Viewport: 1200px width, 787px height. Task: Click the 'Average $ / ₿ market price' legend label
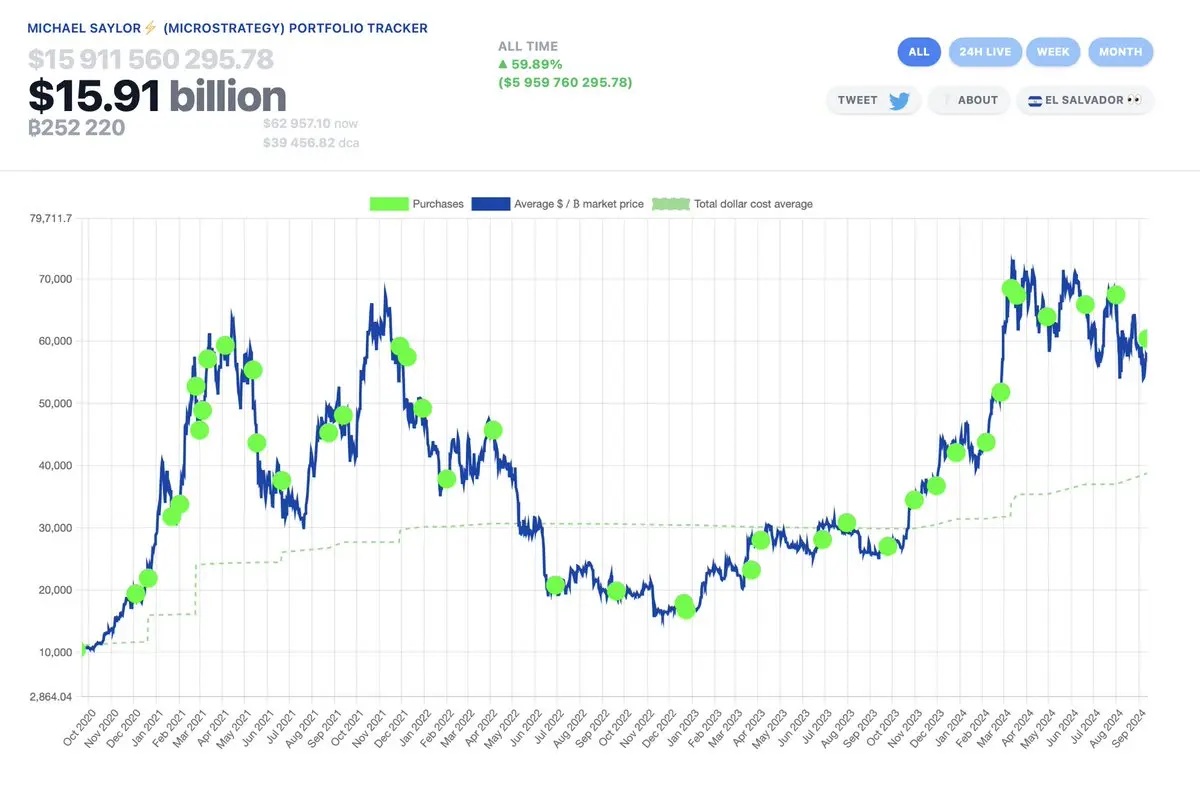(578, 204)
